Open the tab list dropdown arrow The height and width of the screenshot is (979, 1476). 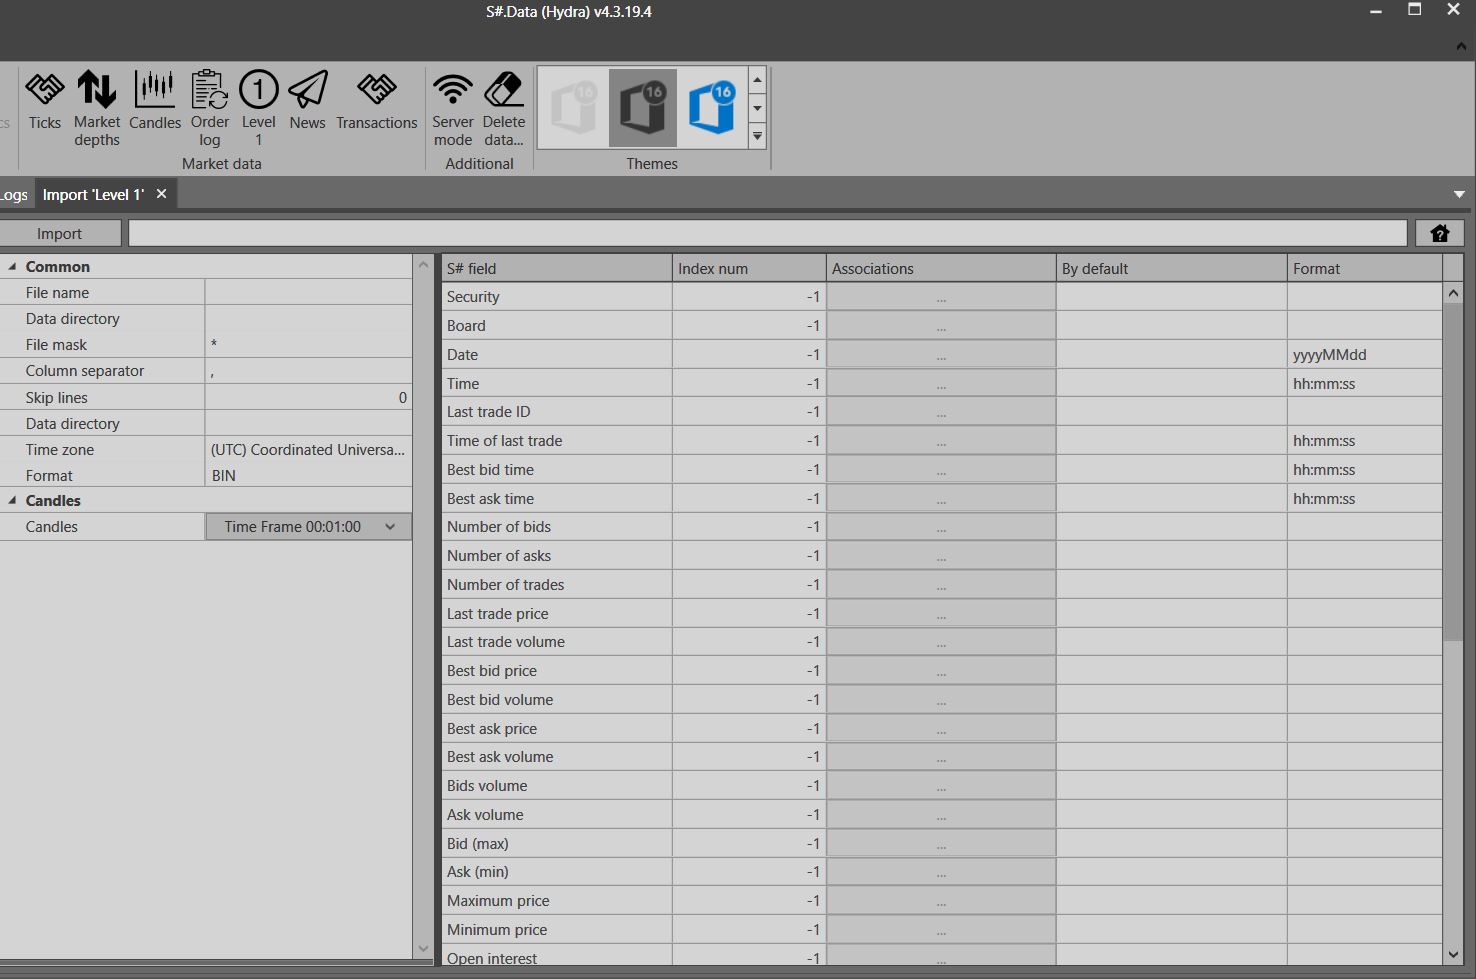(1459, 194)
